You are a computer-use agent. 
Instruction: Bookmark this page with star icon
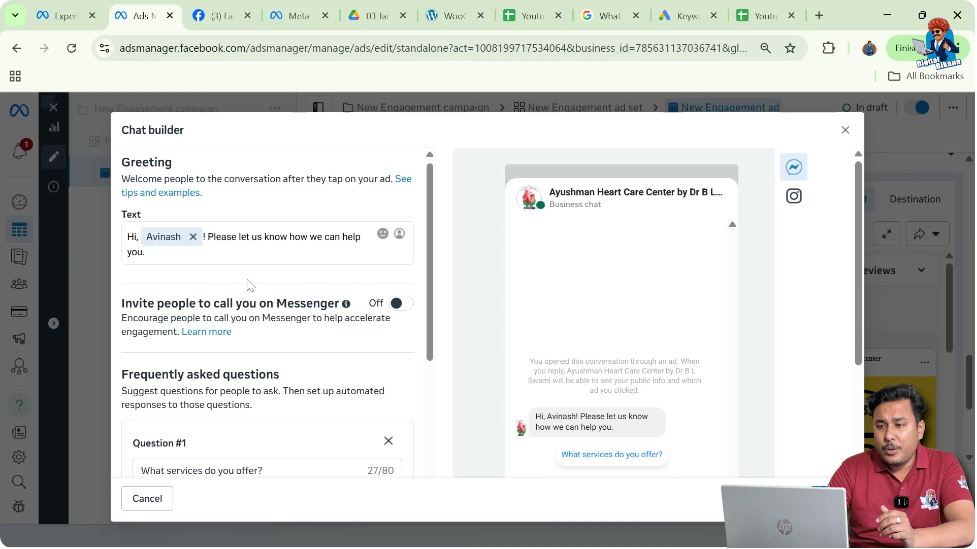(791, 48)
